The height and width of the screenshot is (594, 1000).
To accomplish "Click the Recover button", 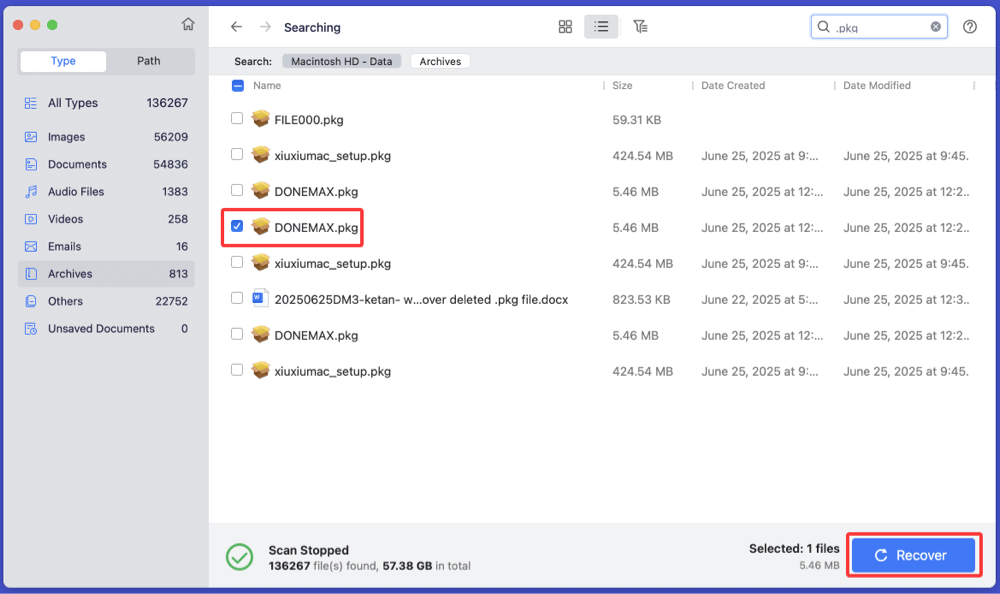I will tap(912, 554).
